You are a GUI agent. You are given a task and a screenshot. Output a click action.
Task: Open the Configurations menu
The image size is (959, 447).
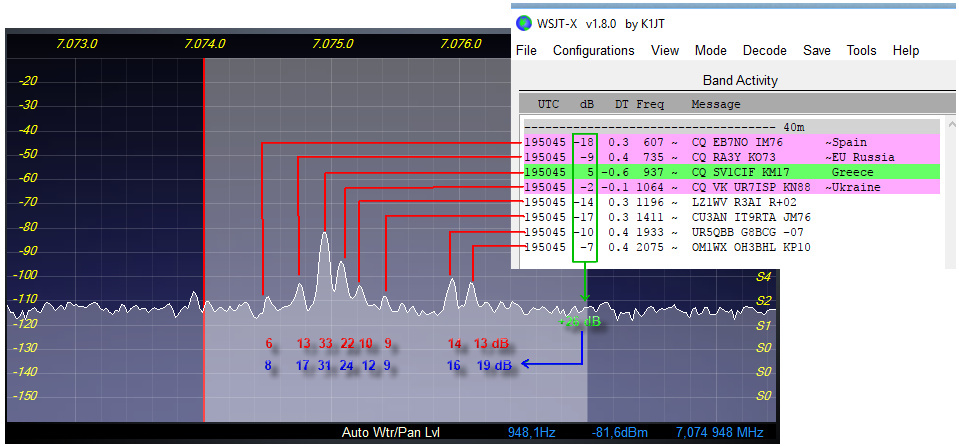593,50
